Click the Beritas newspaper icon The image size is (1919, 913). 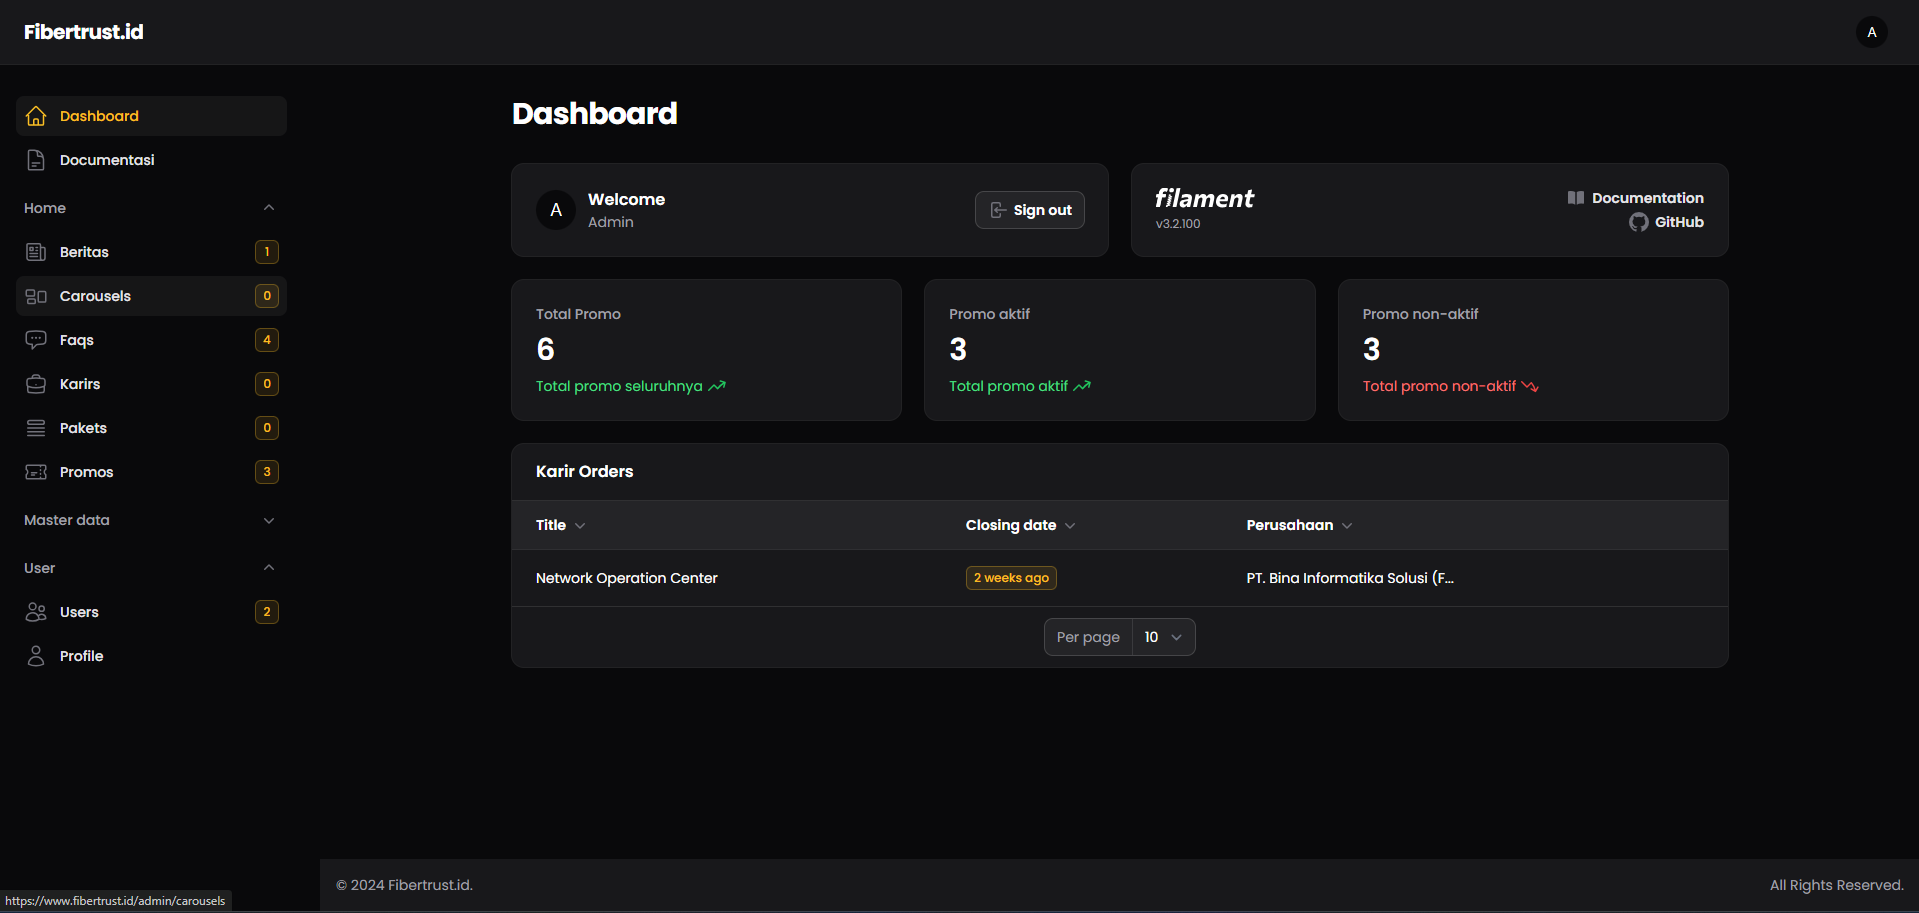tap(36, 252)
